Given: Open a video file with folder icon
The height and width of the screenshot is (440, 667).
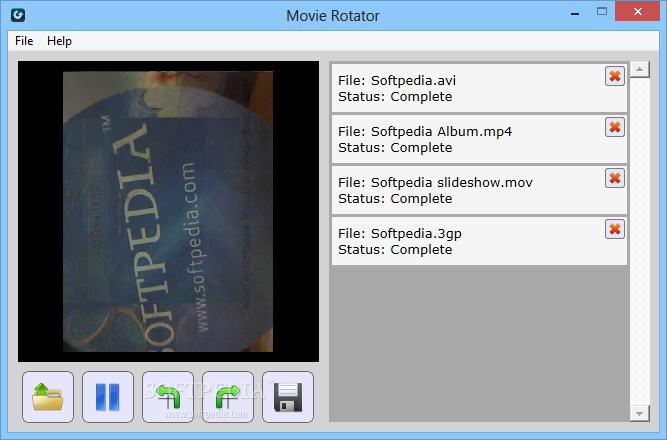Looking at the screenshot, I should [x=48, y=397].
